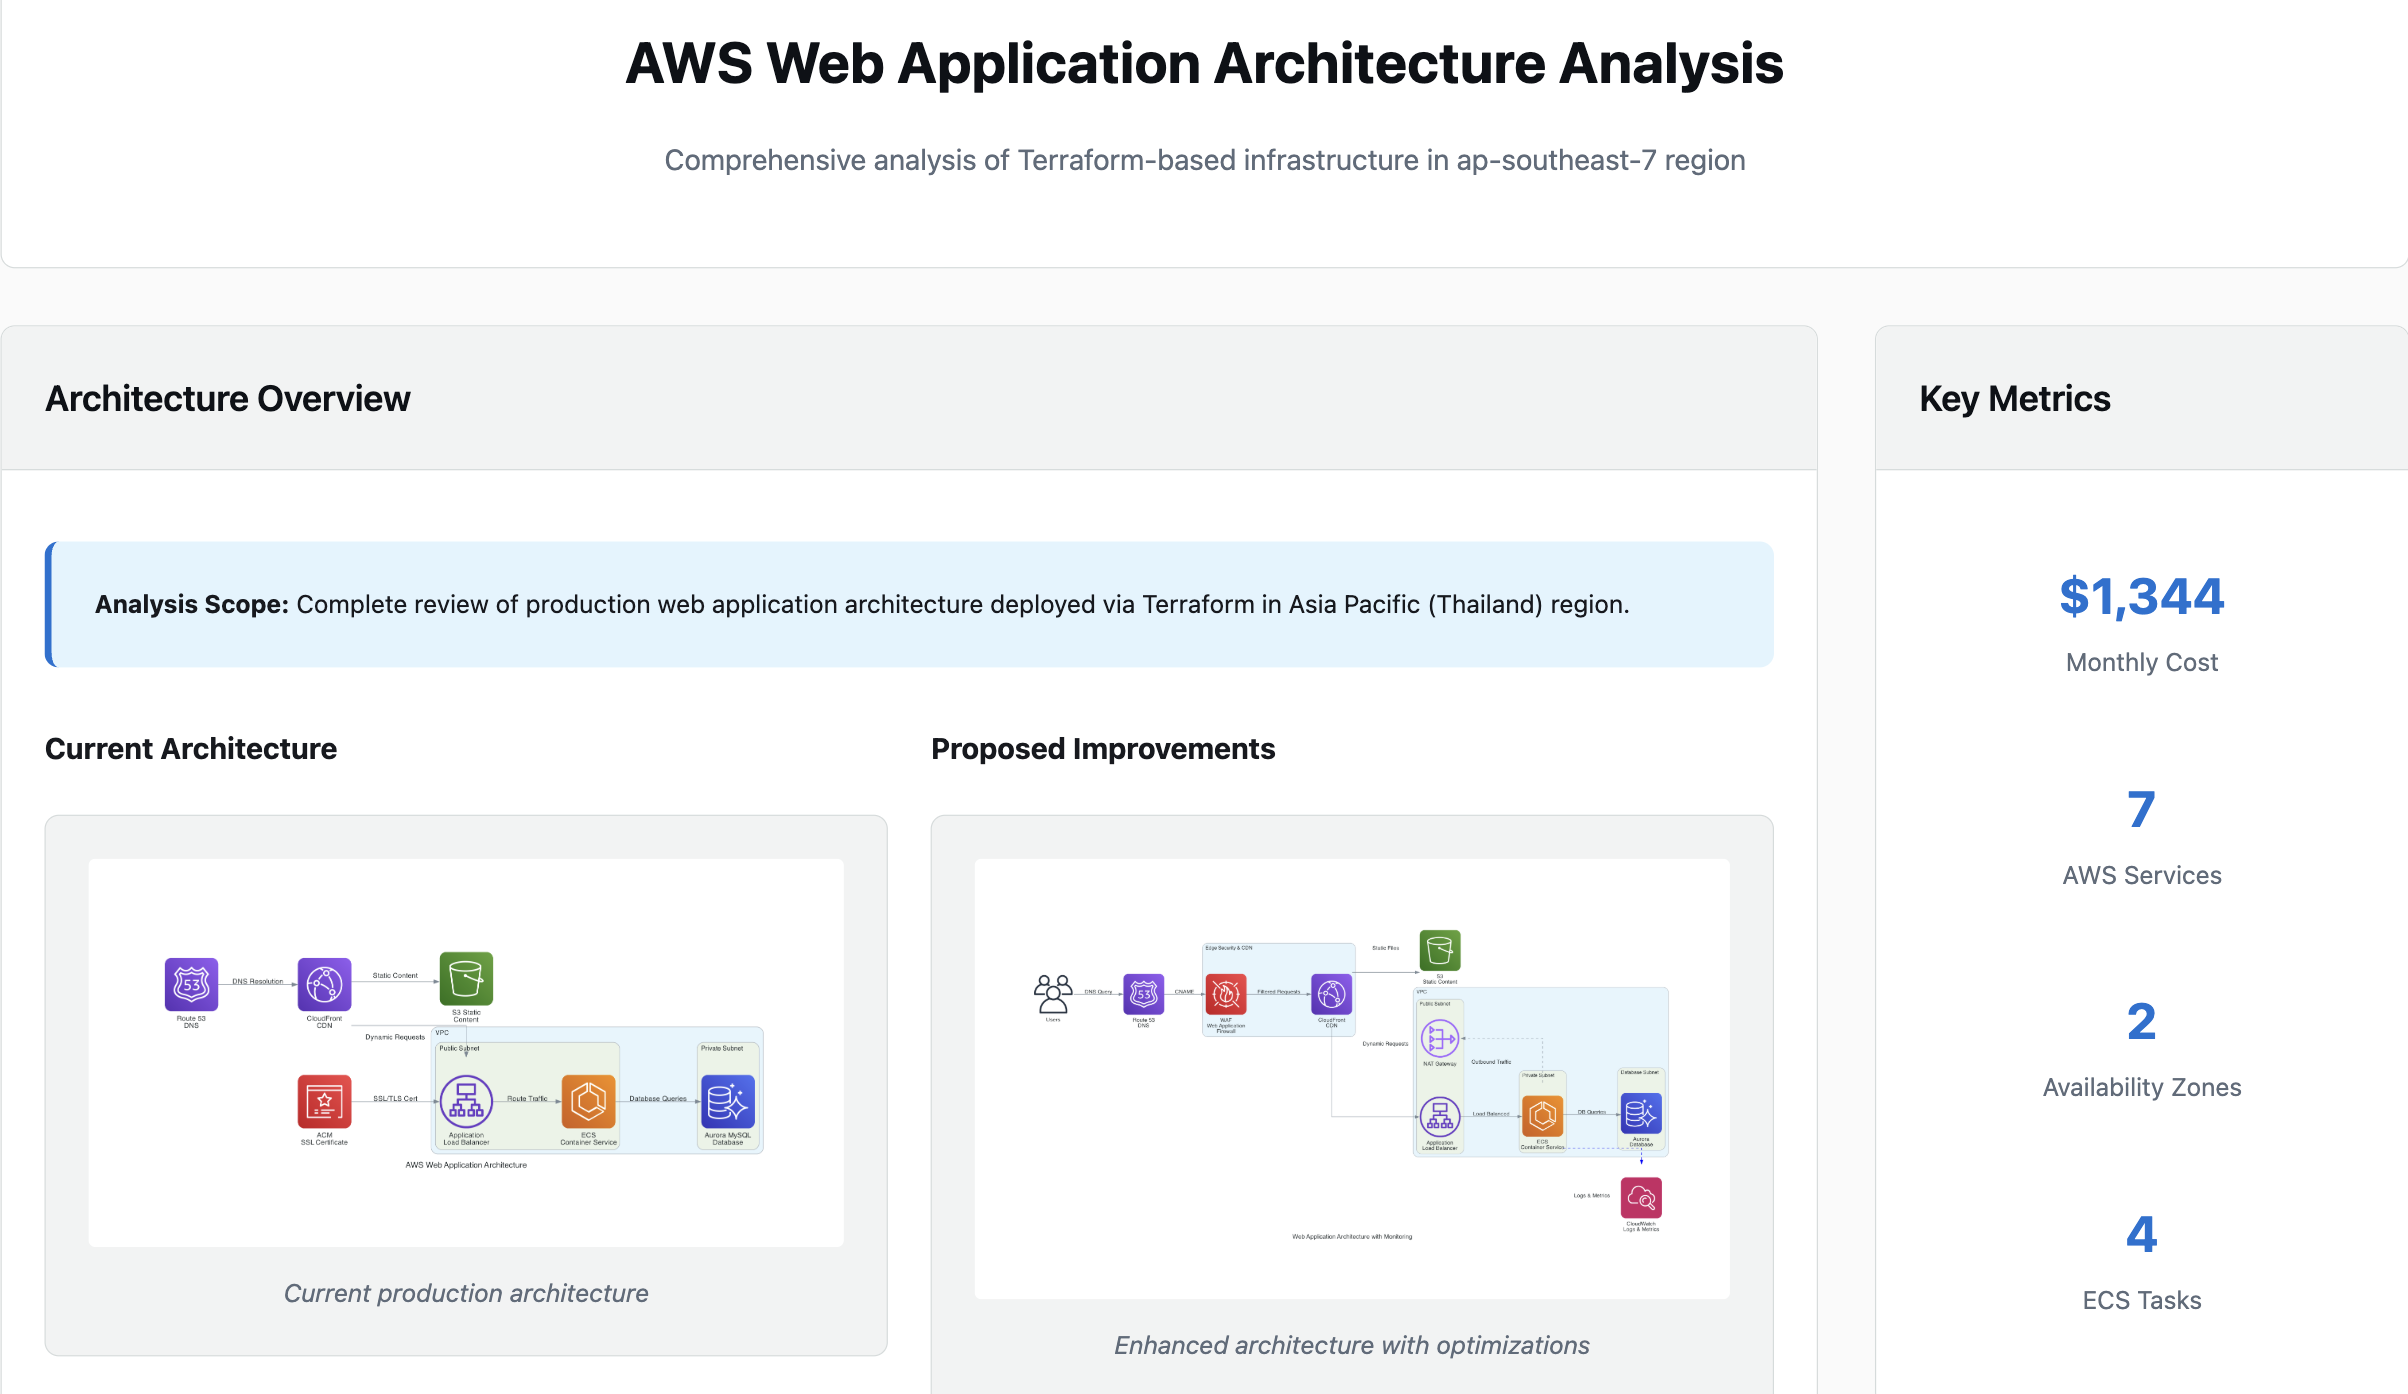The width and height of the screenshot is (2408, 1394).
Task: Click Route 53 icon in Current Architecture diagram
Action: click(191, 984)
